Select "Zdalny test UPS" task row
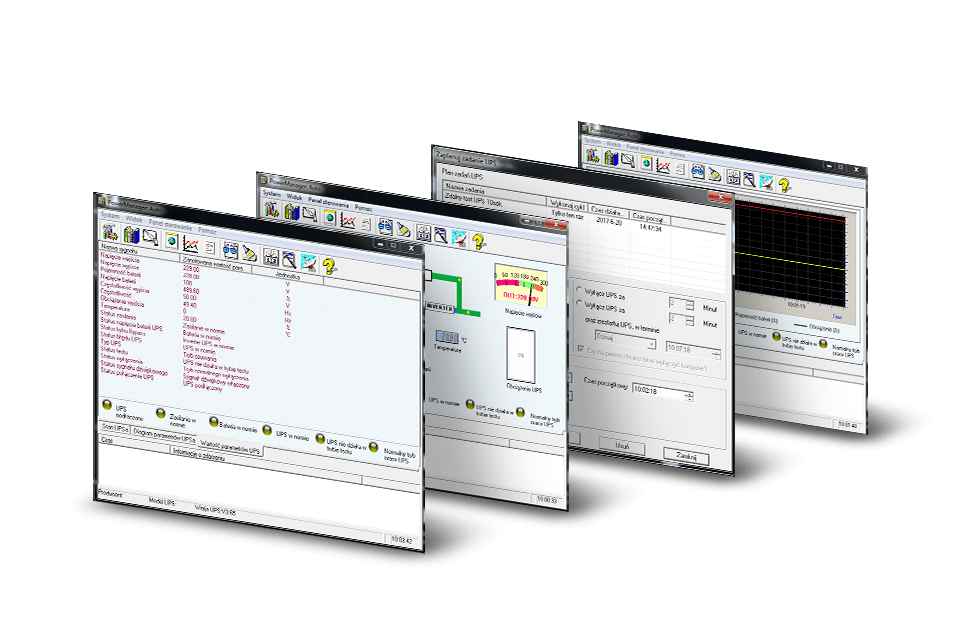960x640 pixels. 470,203
